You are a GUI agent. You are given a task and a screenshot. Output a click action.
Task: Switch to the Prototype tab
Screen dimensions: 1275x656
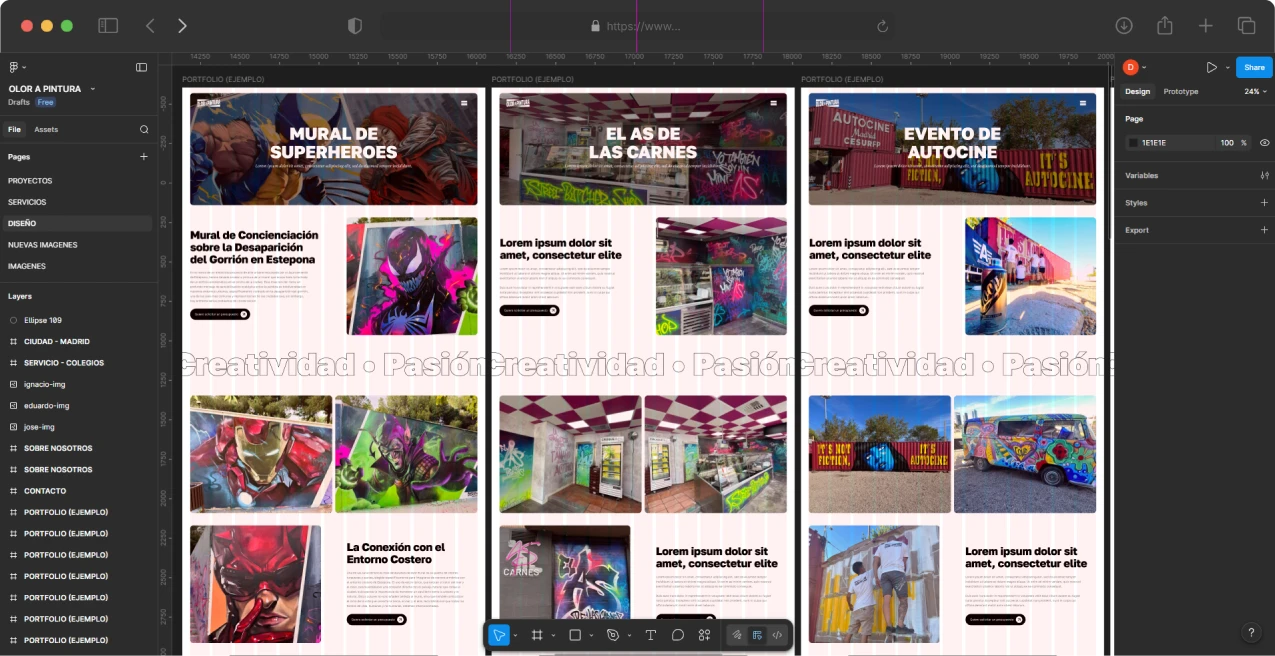tap(1180, 92)
